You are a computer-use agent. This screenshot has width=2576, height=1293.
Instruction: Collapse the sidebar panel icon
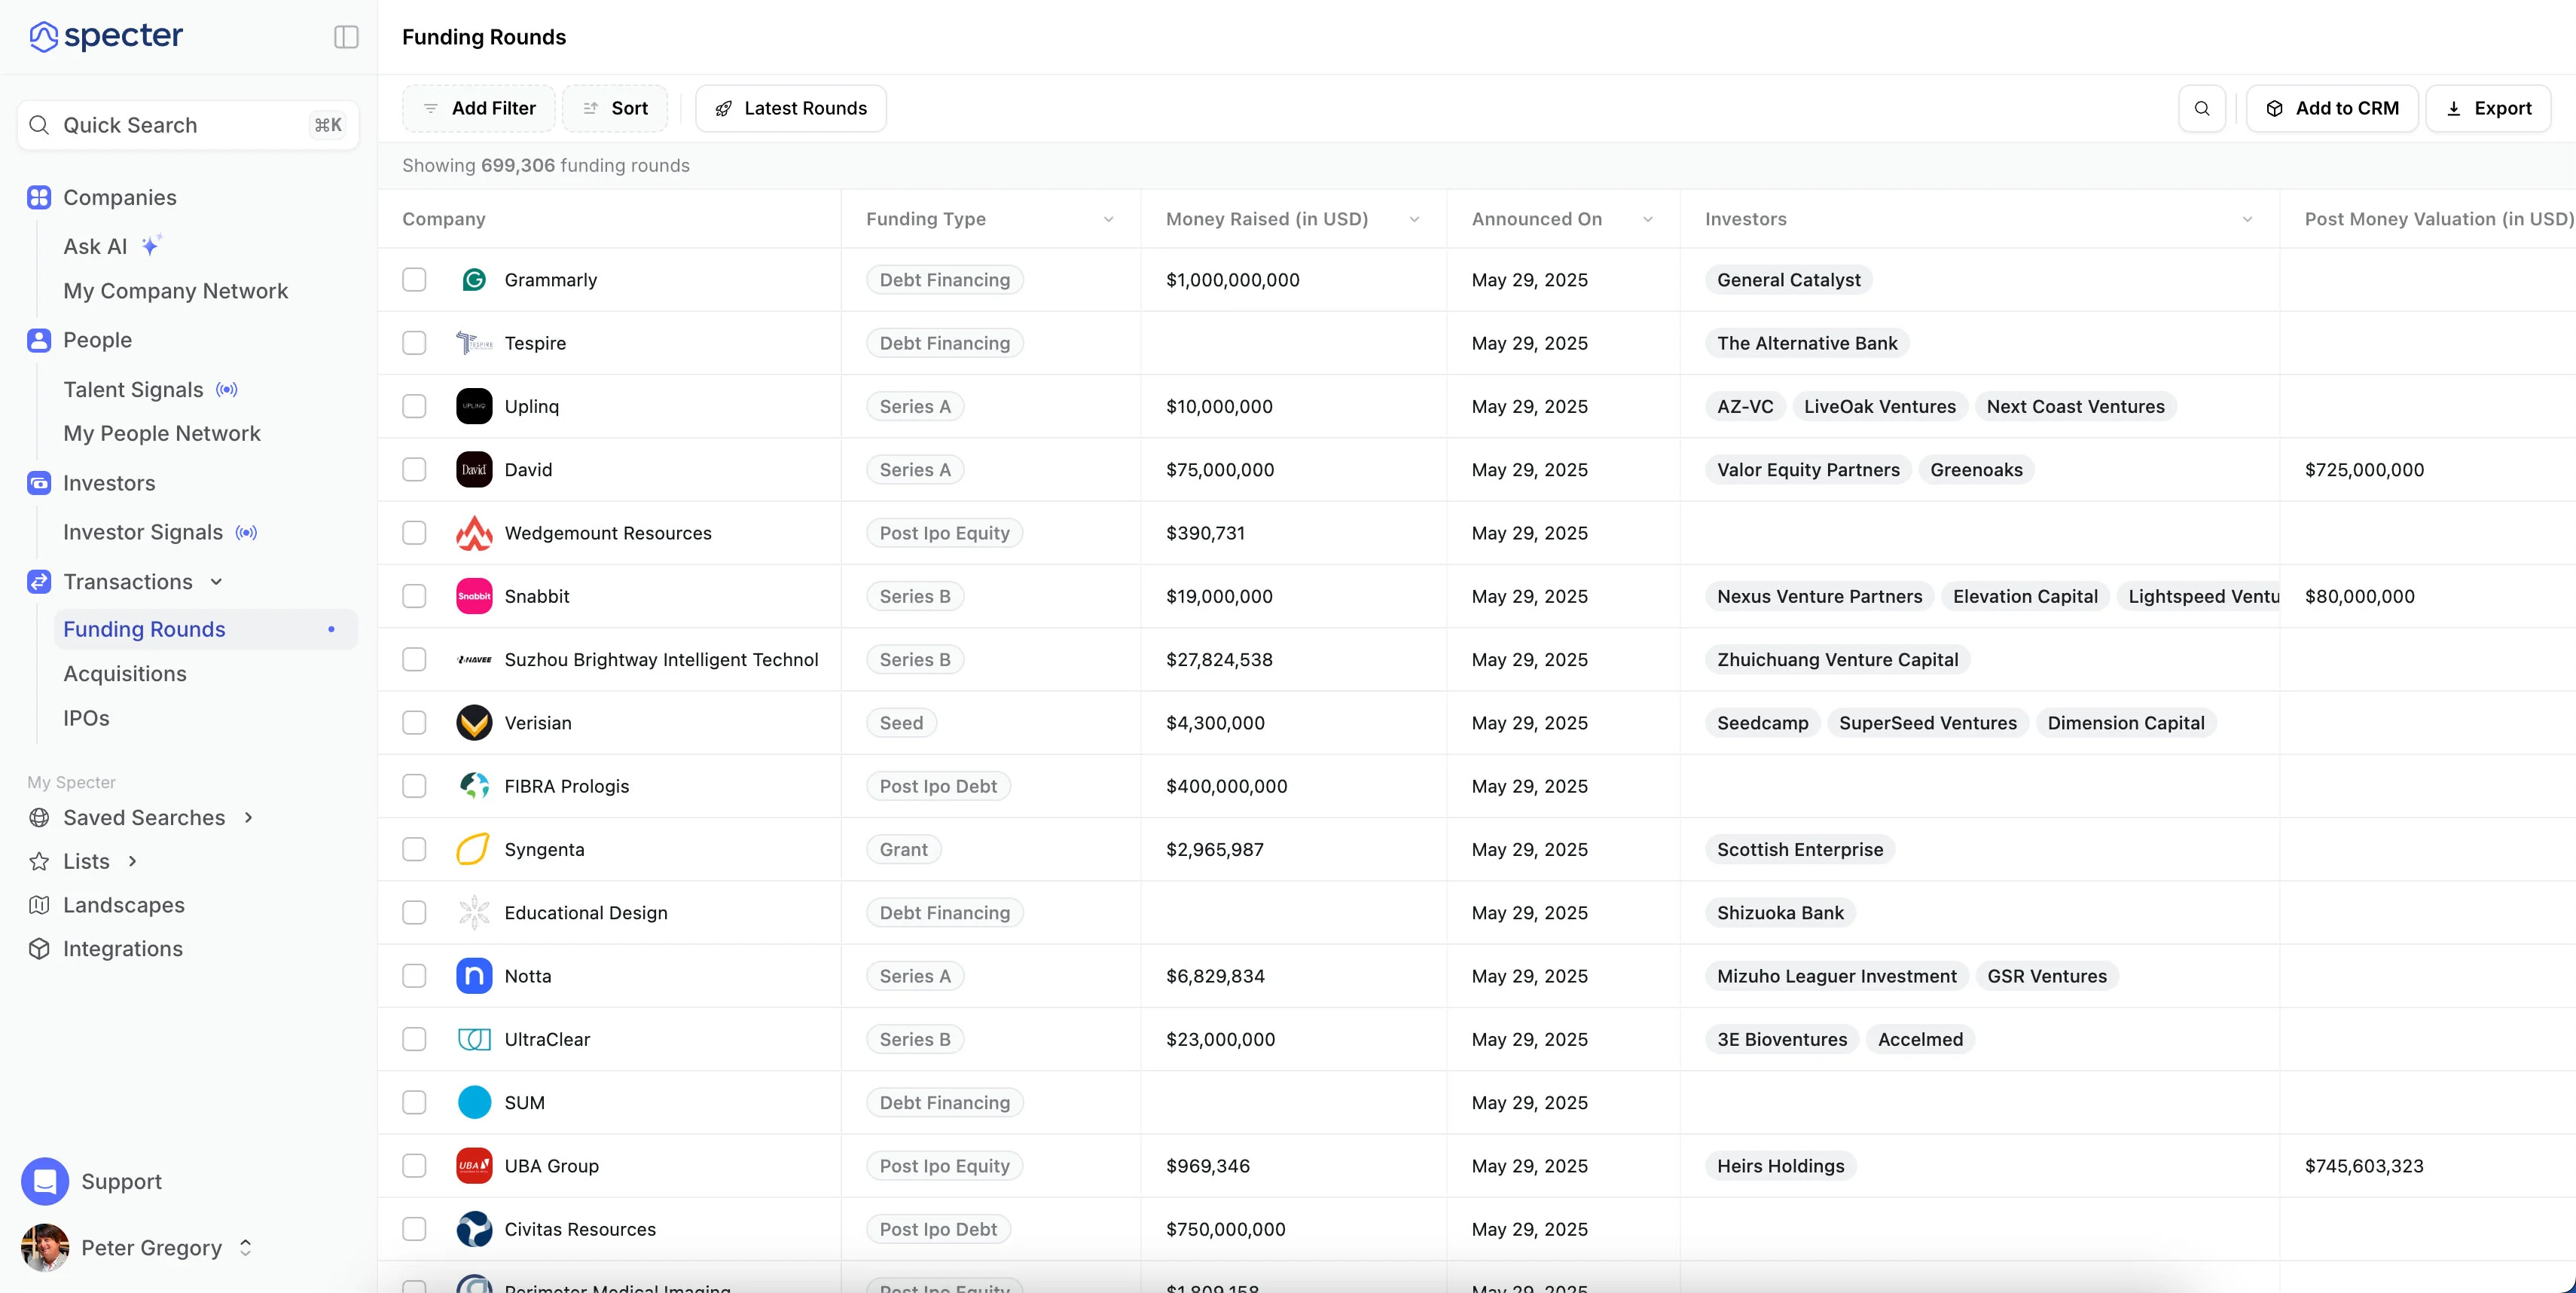click(x=346, y=37)
